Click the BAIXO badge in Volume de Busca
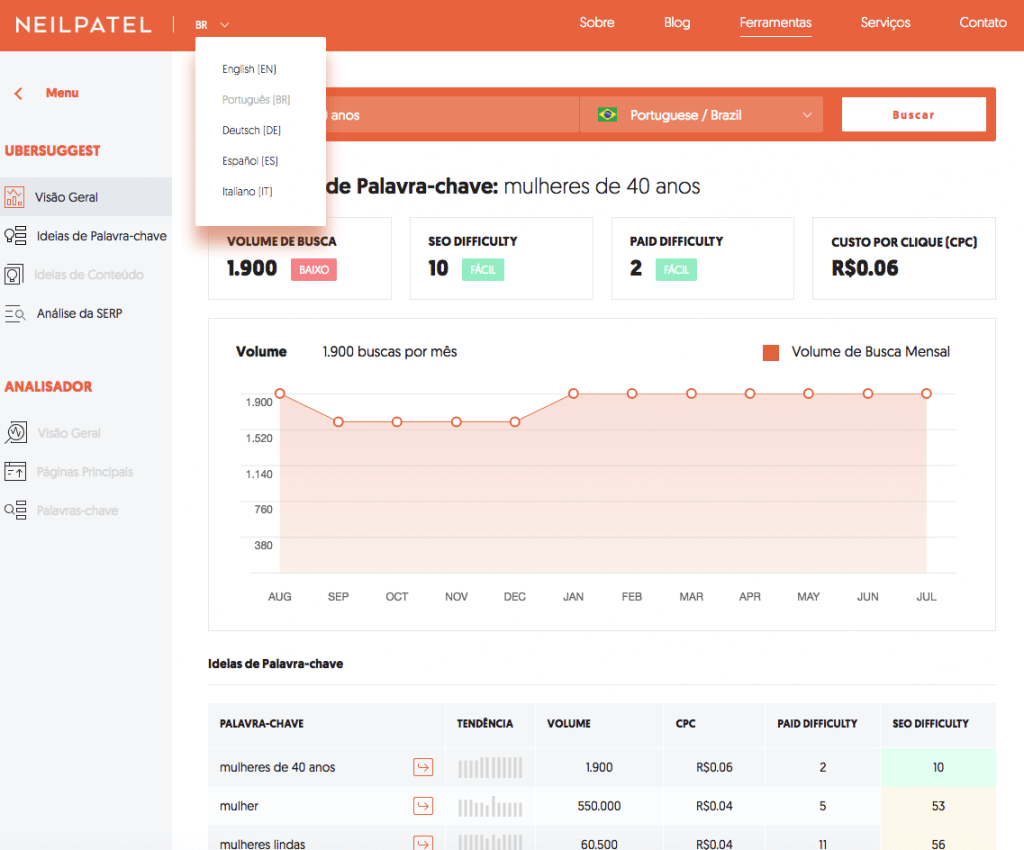This screenshot has height=850, width=1024. tap(313, 270)
